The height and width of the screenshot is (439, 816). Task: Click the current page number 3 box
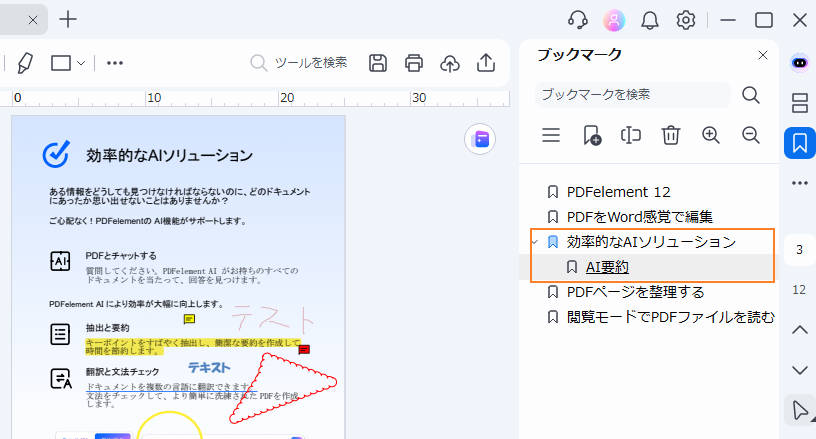click(799, 250)
